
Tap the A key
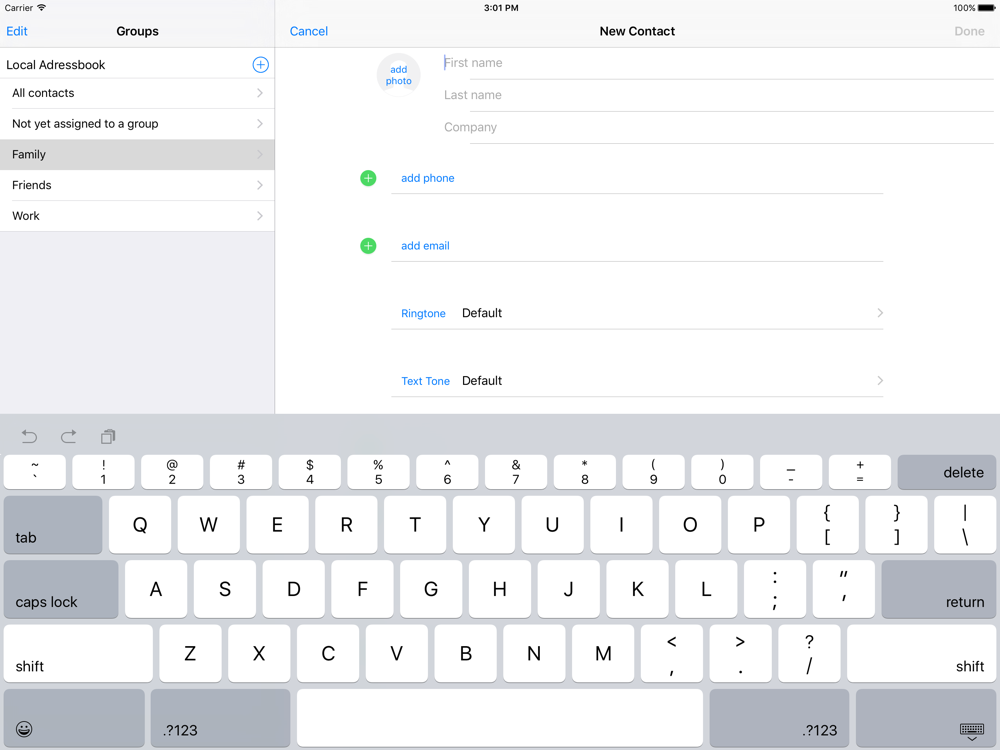tap(156, 589)
